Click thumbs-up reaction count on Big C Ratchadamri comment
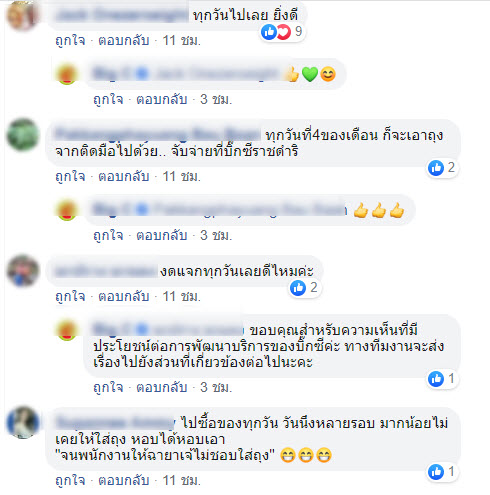Screen dimensions: 490x495 [x=442, y=168]
